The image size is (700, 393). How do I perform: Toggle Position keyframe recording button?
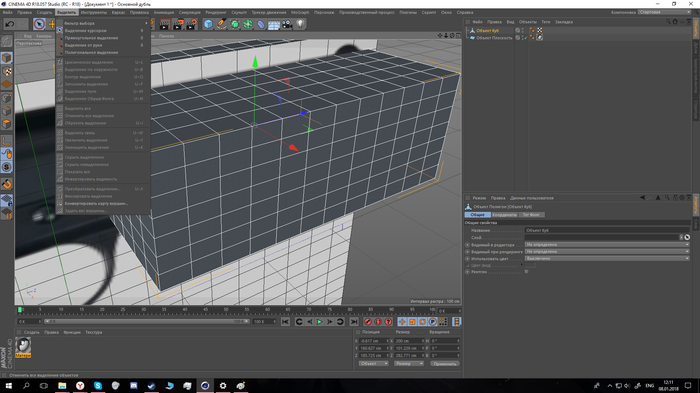[402, 322]
